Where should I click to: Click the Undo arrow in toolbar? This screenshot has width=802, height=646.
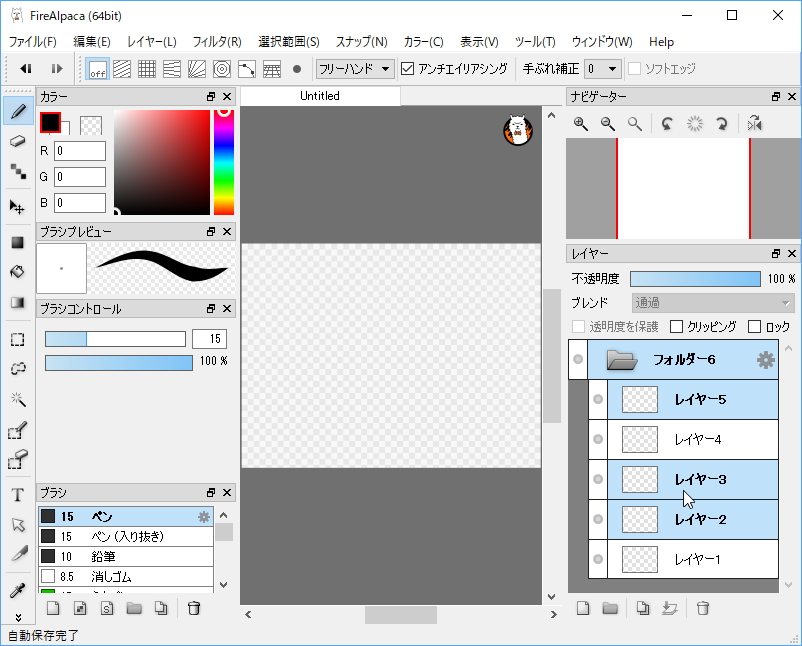[26, 69]
